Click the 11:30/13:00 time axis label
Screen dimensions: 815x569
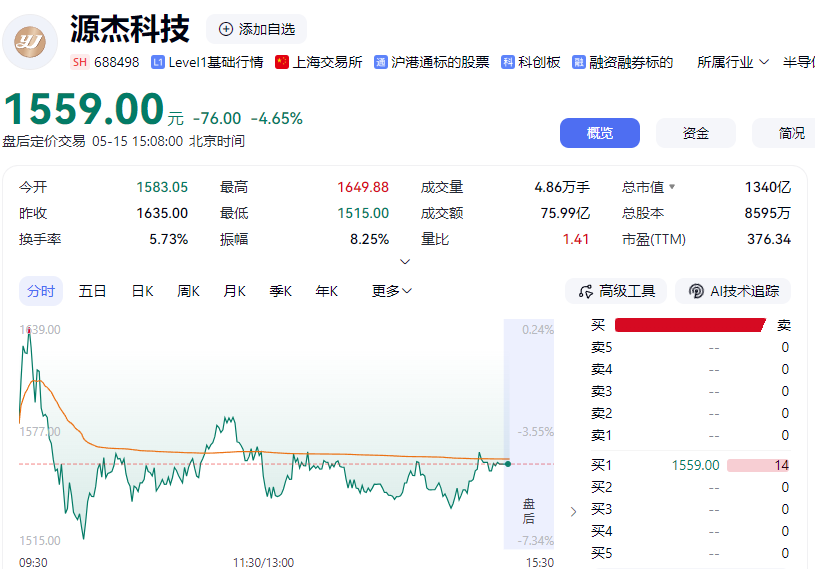point(263,562)
